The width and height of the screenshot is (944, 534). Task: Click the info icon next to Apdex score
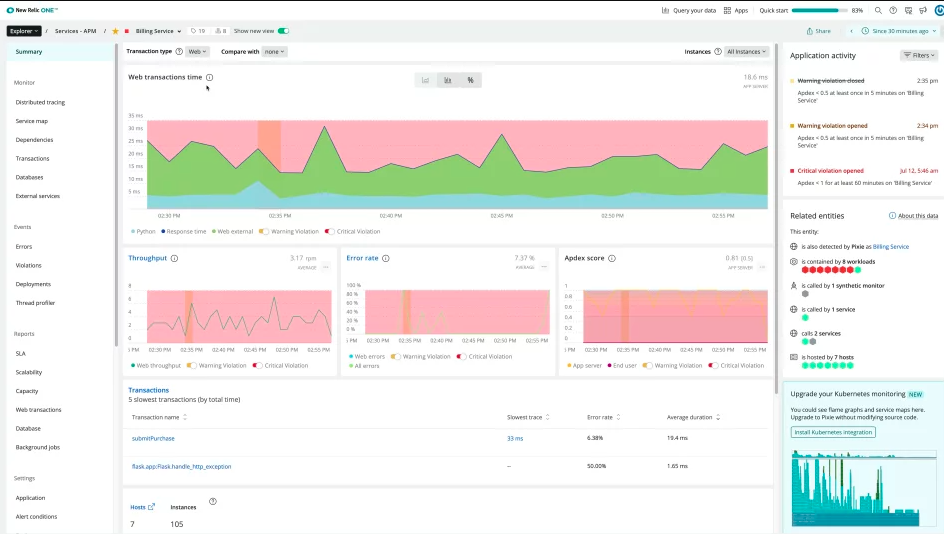(x=612, y=258)
